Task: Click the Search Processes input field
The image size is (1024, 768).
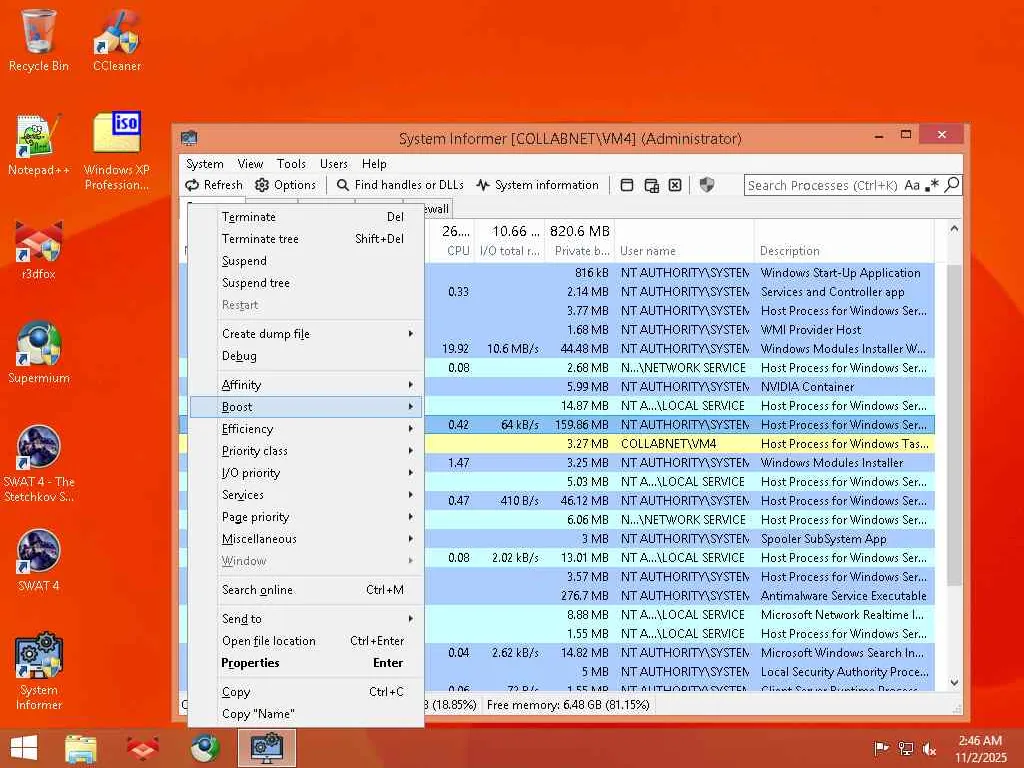Action: [823, 185]
